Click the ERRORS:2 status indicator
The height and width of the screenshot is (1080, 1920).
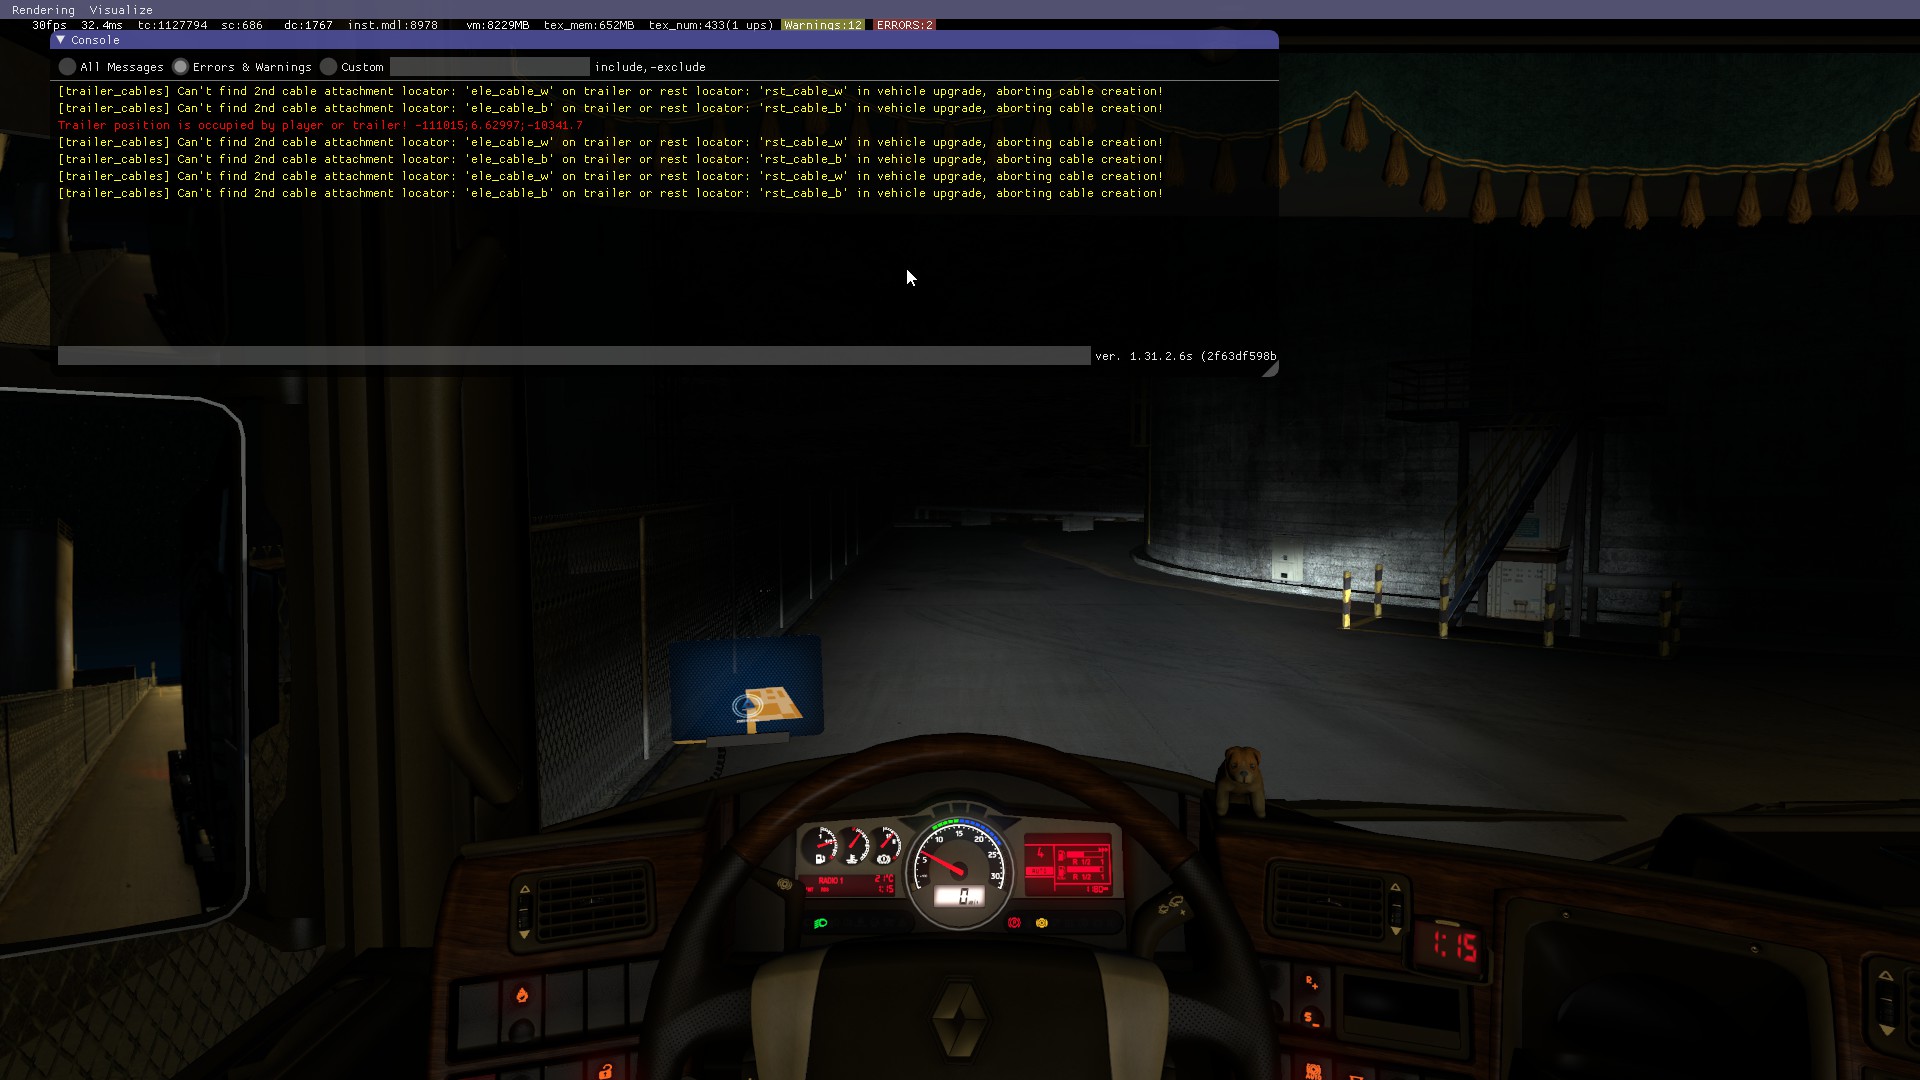pyautogui.click(x=904, y=25)
